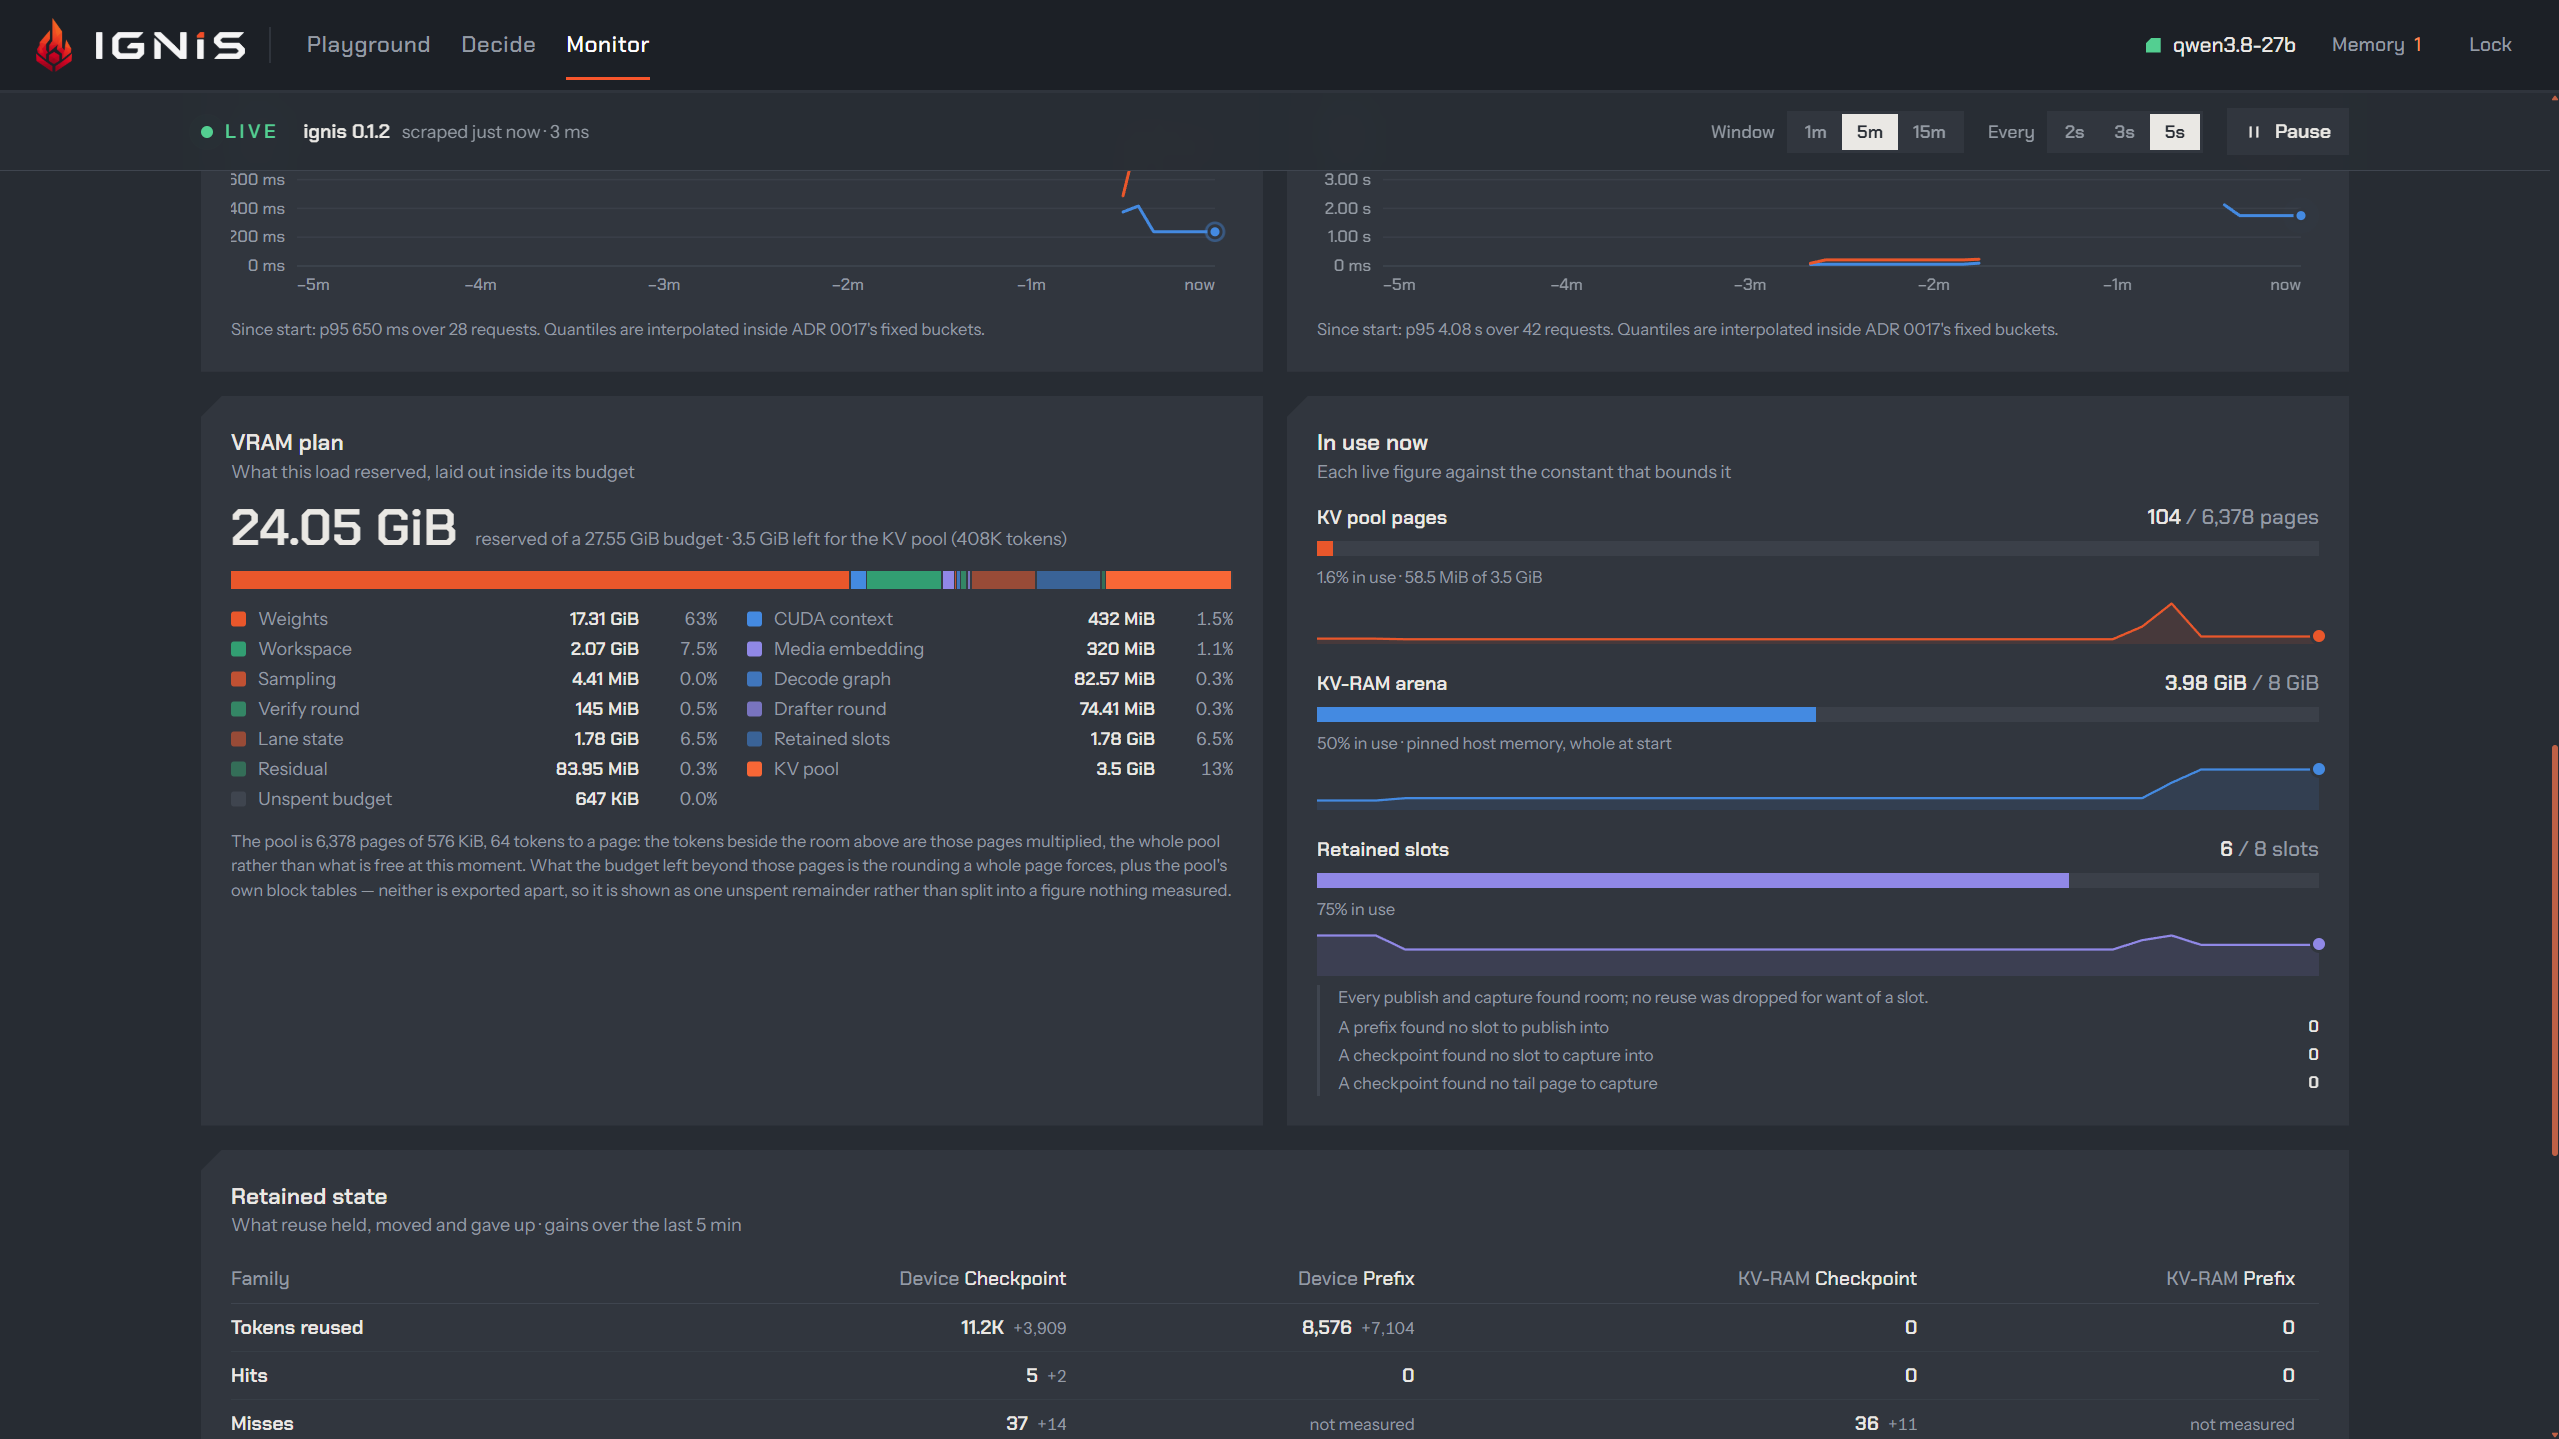Click the latest point on KV-RAM sparkline
The image size is (2559, 1439).
pyautogui.click(x=2318, y=769)
